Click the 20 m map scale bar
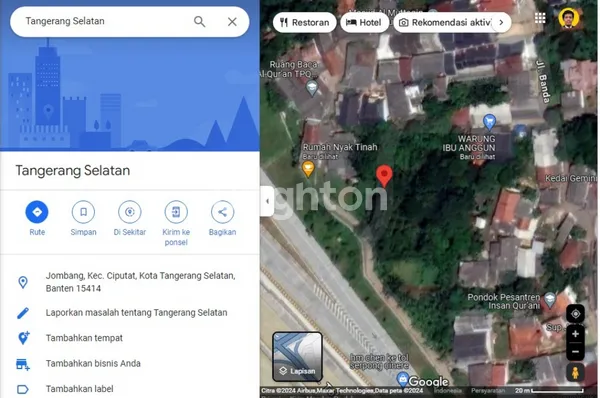Screen dimensions: 600x398 pyautogui.click(x=549, y=391)
